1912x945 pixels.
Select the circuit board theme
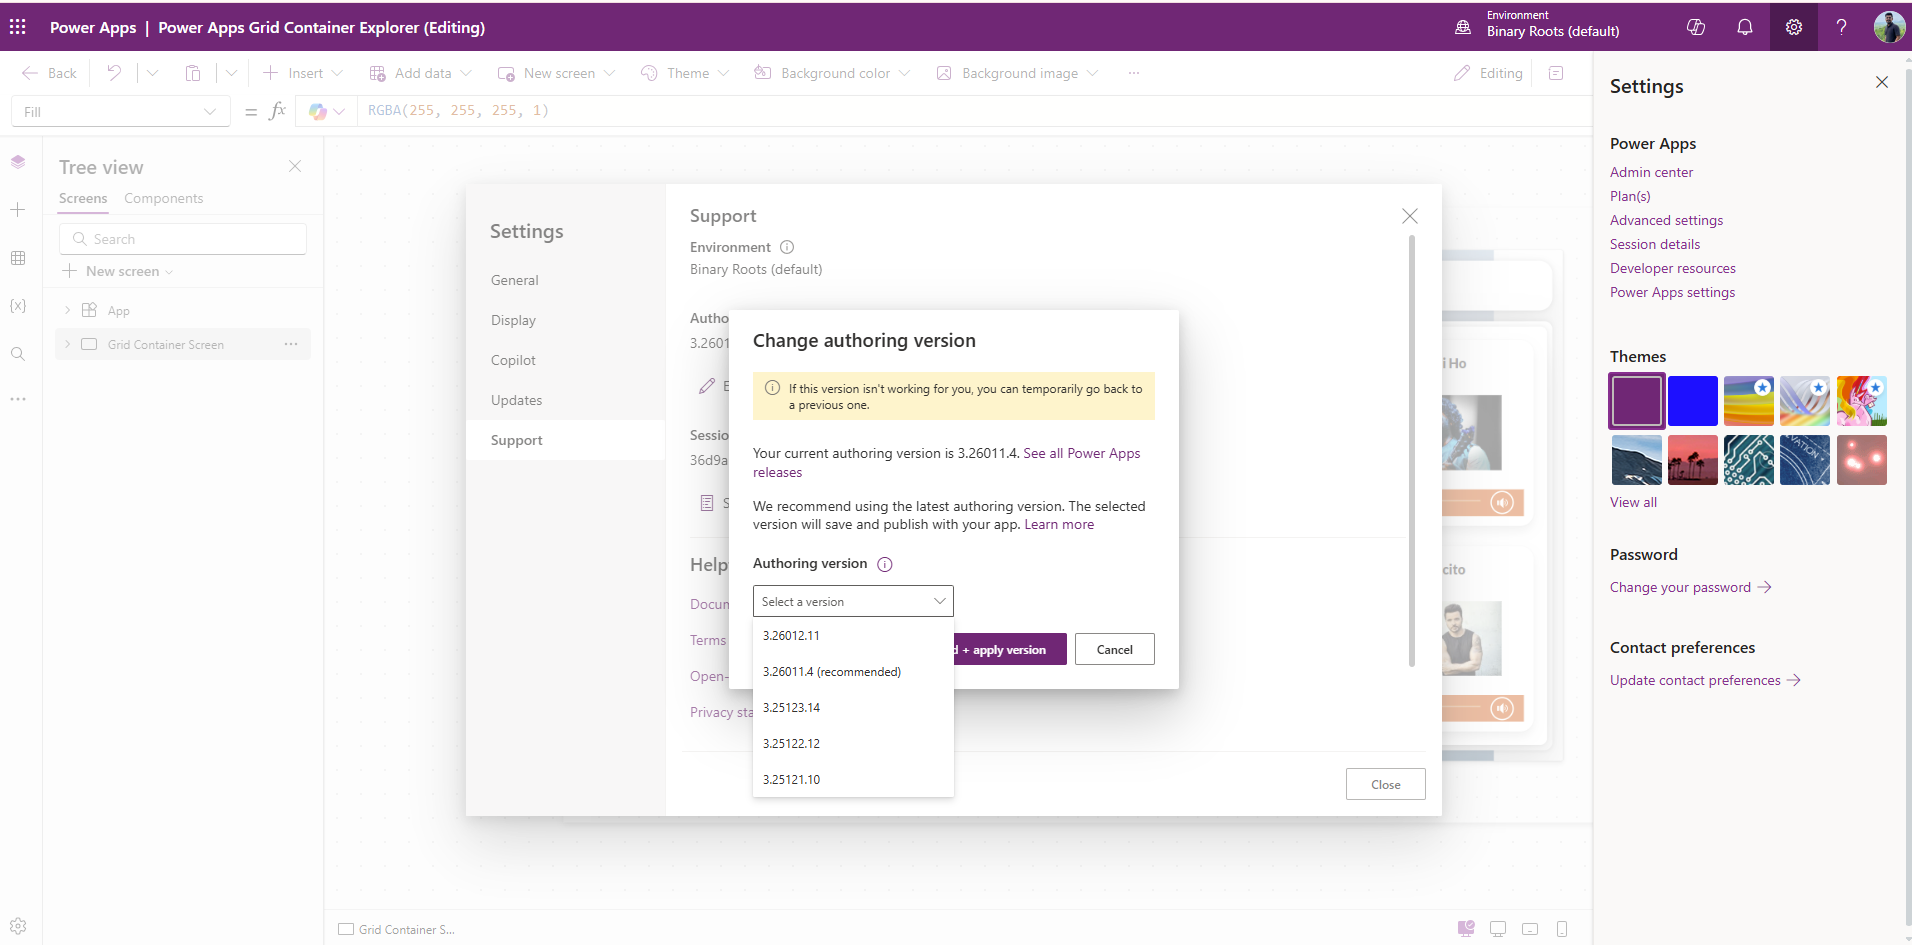click(1749, 460)
